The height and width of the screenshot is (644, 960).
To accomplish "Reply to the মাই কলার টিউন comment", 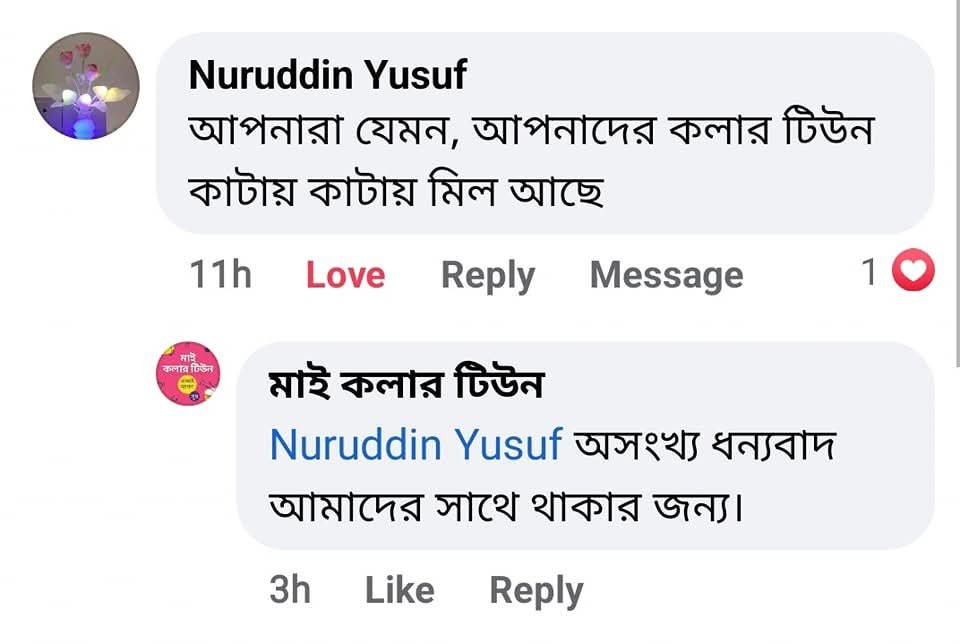I will click(536, 591).
